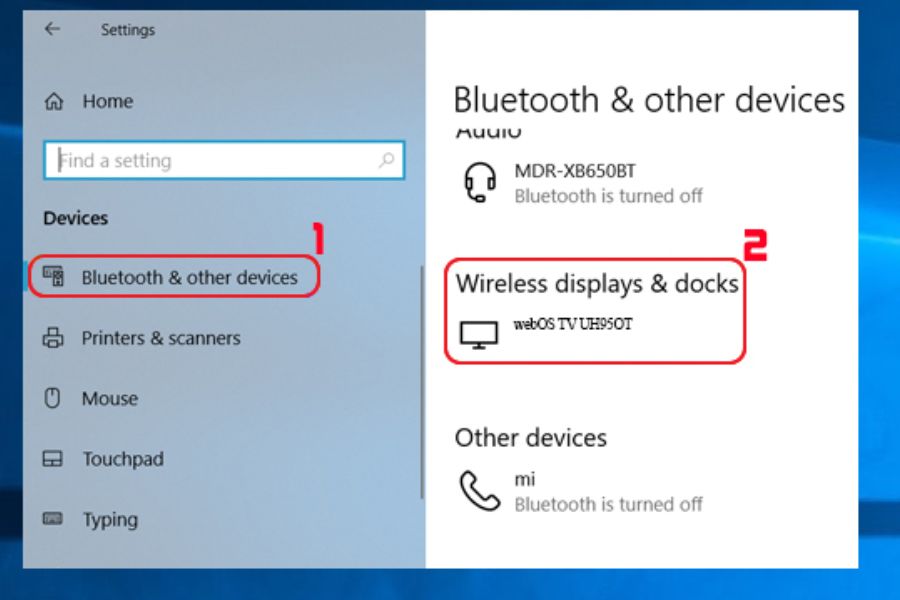Screen dimensions: 900x600
Task: Click the Touchpad icon in sidebar
Action: pos(53,460)
